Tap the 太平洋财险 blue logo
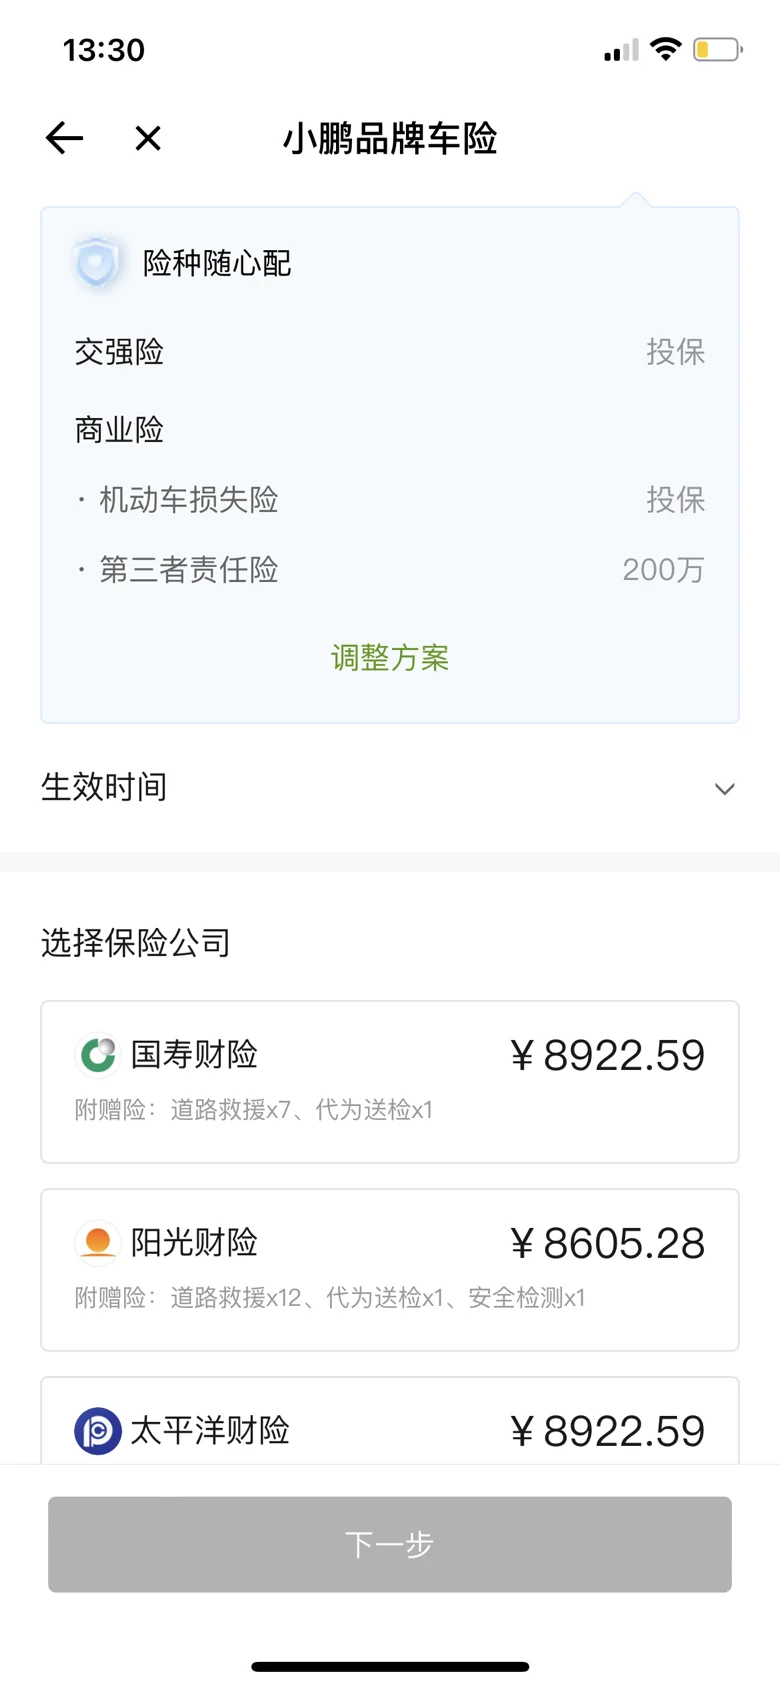780x1688 pixels. (x=98, y=1431)
